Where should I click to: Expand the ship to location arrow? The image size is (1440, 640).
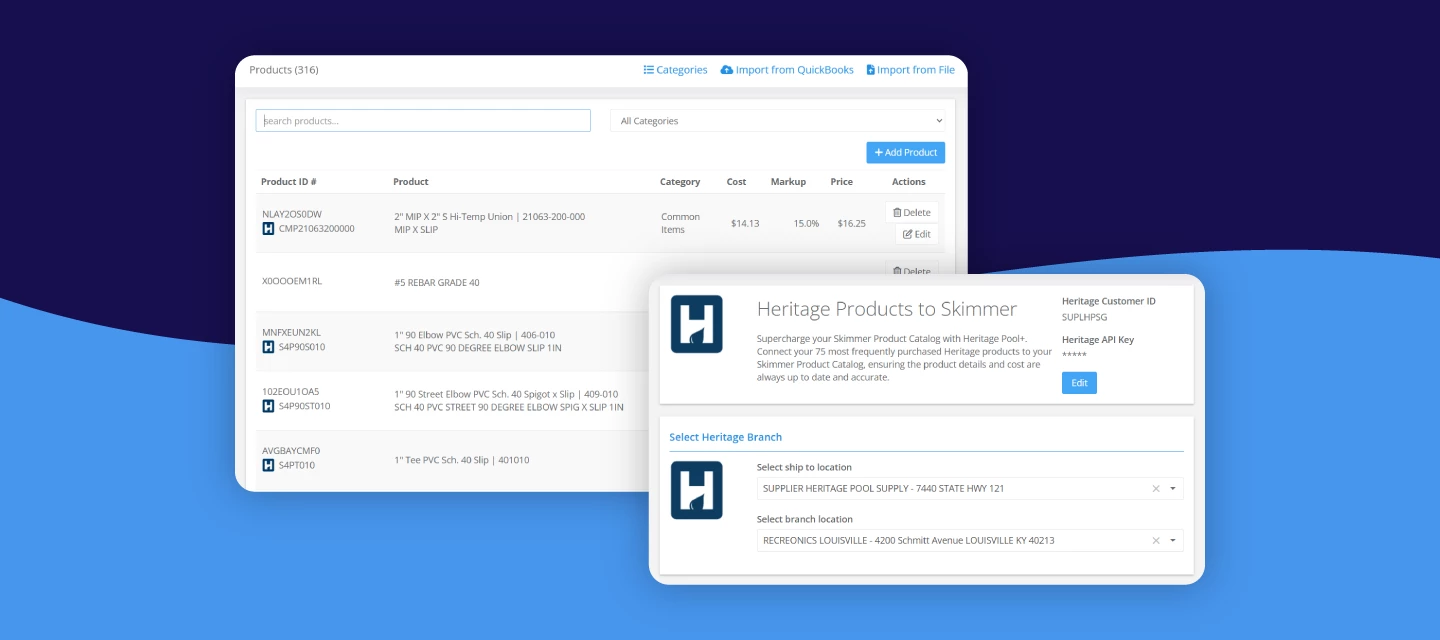pyautogui.click(x=1173, y=489)
